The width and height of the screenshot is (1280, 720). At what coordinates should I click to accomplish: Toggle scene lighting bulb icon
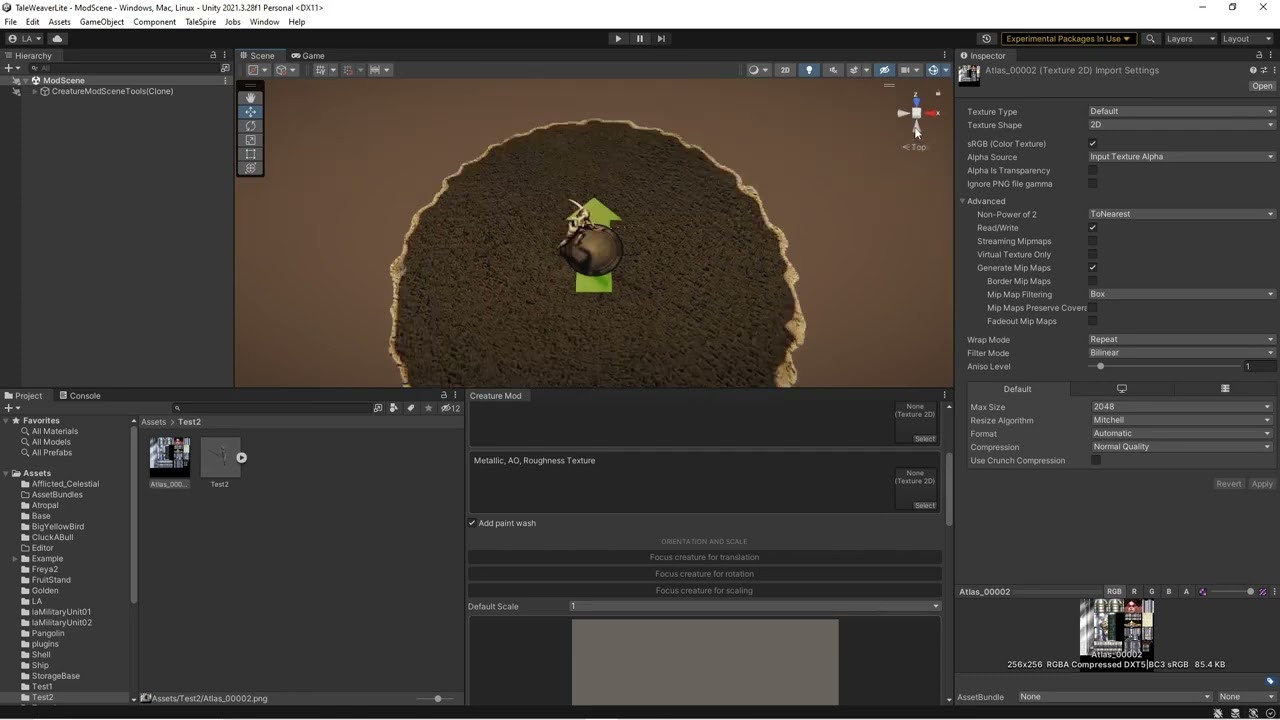pos(809,70)
